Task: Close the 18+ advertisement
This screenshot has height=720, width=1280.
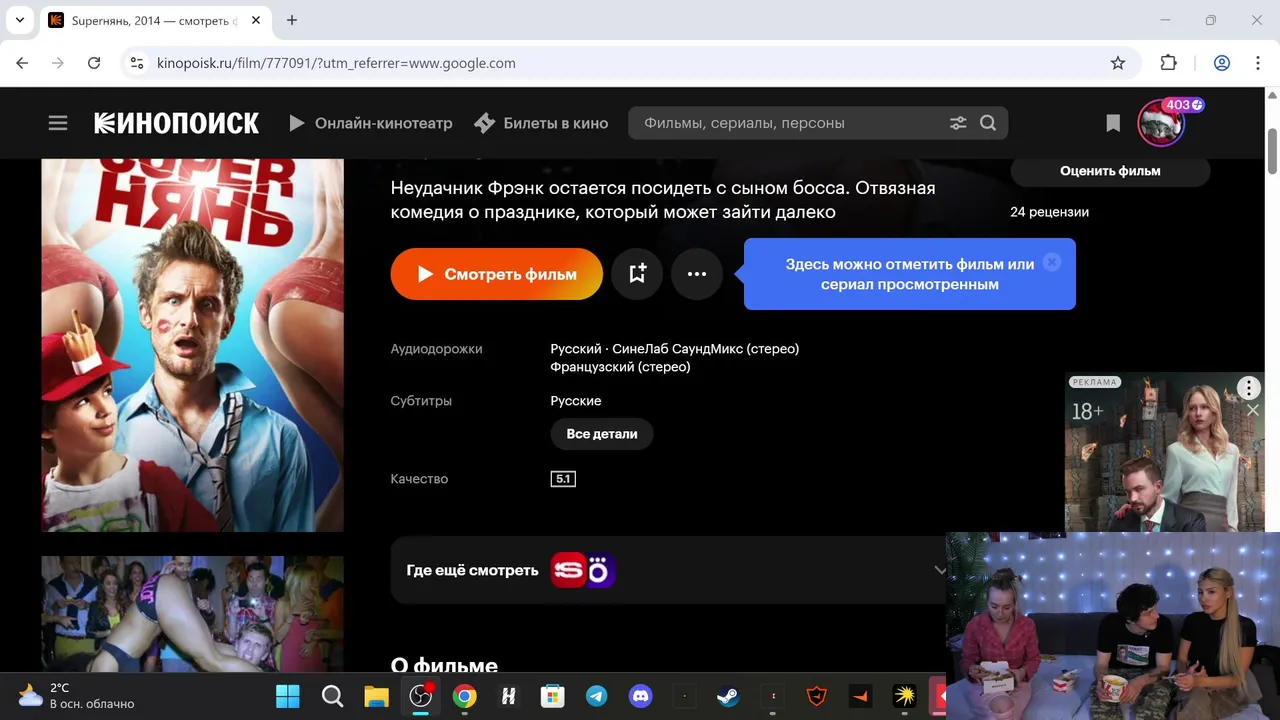Action: pos(1253,410)
